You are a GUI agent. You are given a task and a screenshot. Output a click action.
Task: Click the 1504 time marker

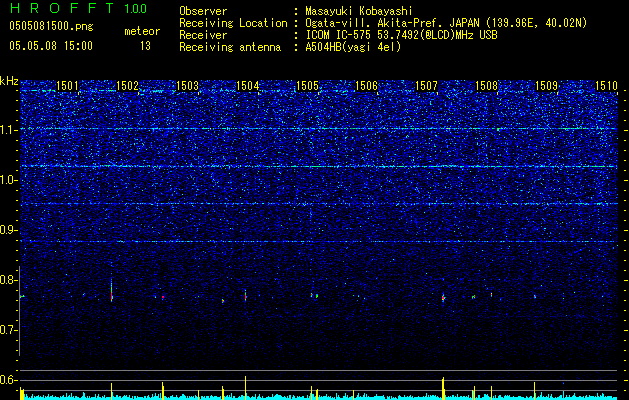coord(247,86)
